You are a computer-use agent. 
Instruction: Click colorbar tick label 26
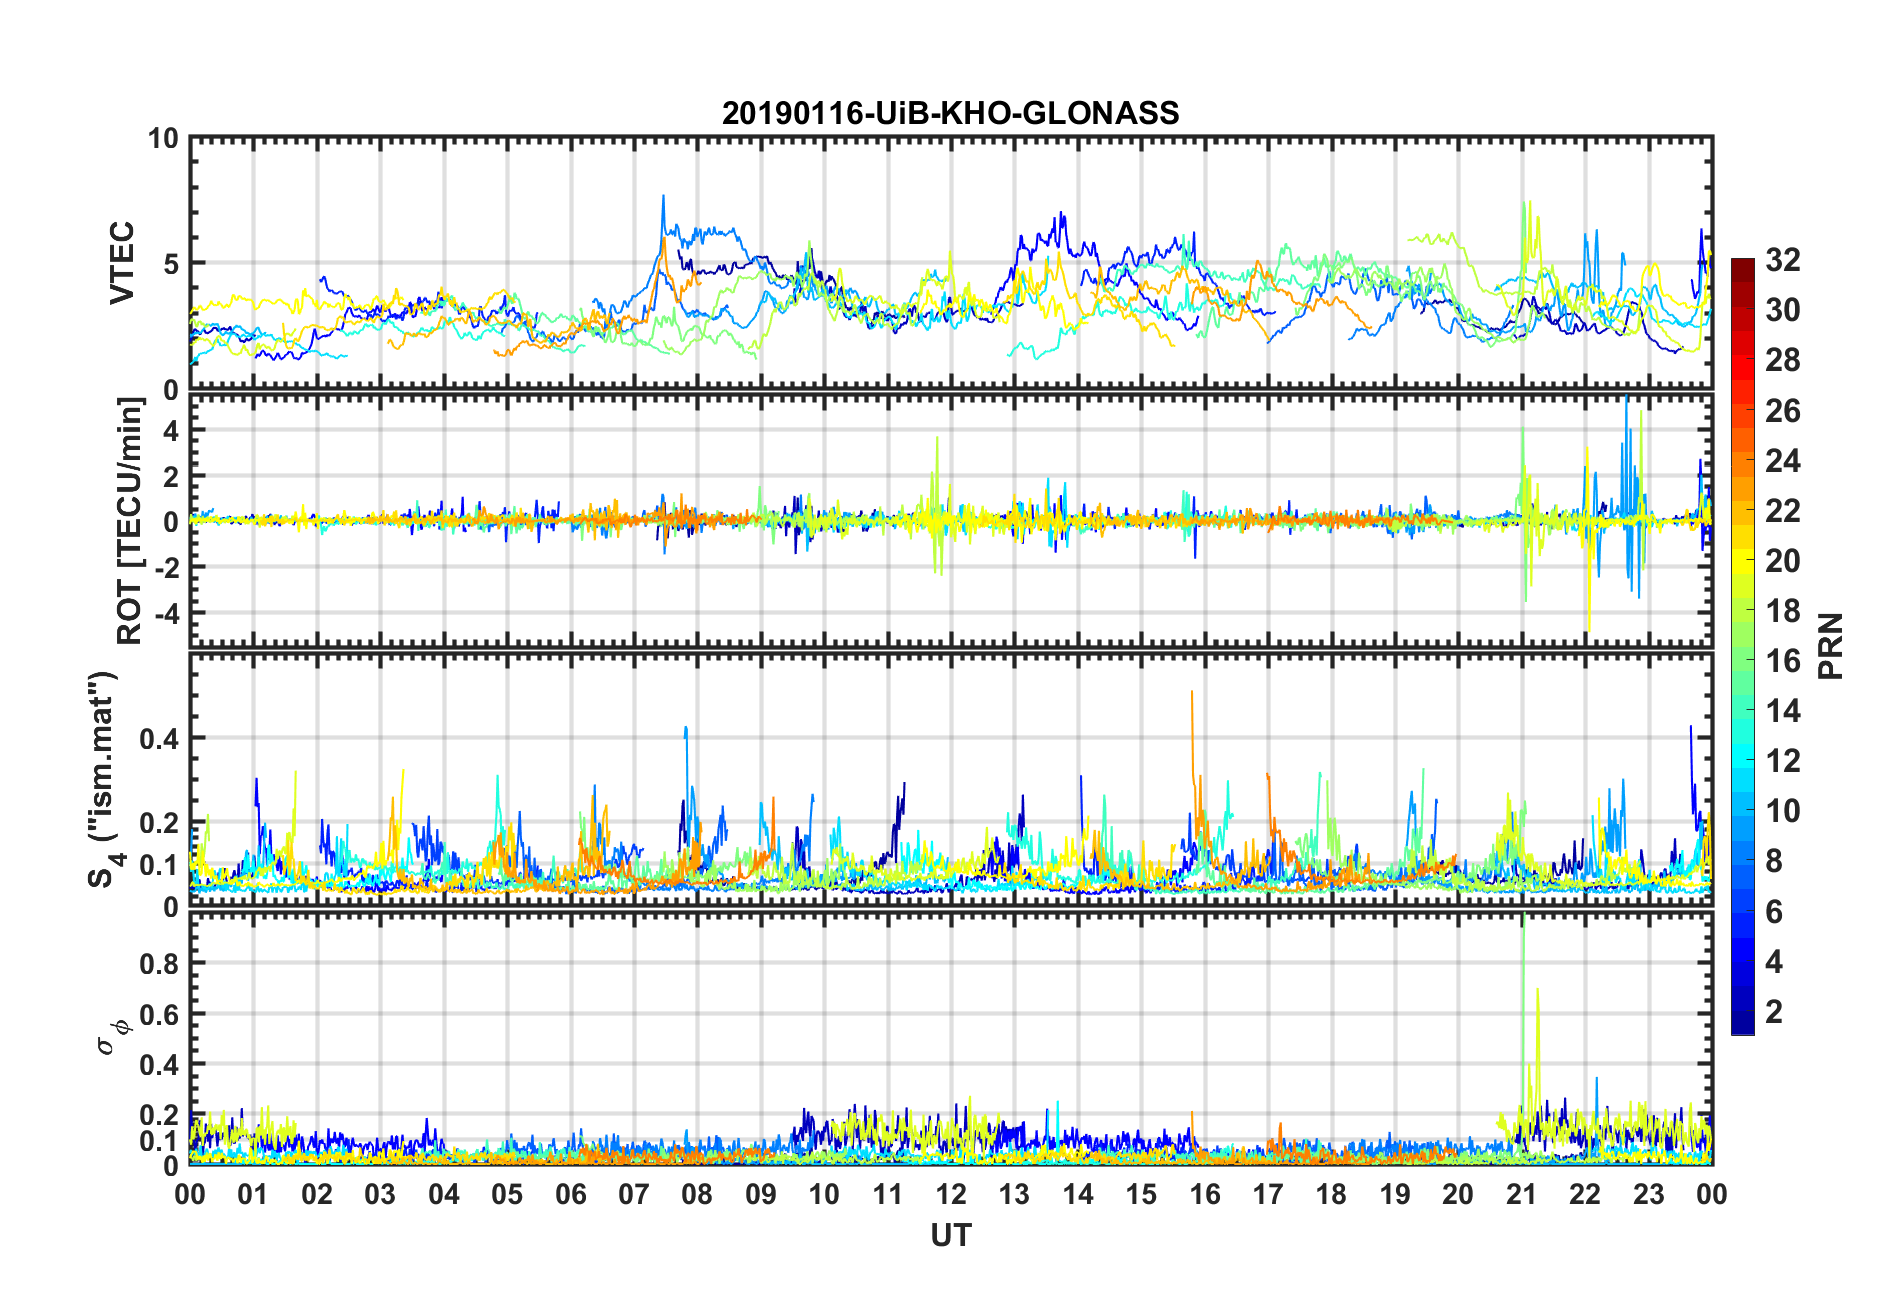click(x=1783, y=410)
